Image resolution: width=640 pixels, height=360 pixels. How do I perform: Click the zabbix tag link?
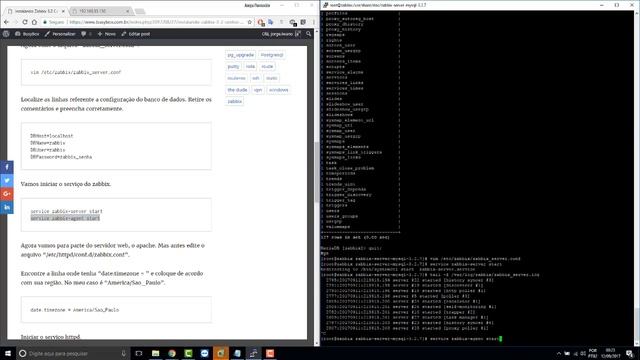pos(235,101)
